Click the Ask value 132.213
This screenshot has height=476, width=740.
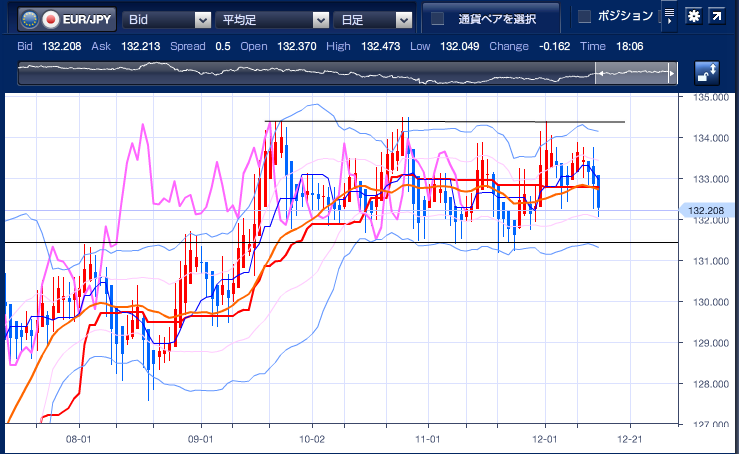pyautogui.click(x=141, y=46)
